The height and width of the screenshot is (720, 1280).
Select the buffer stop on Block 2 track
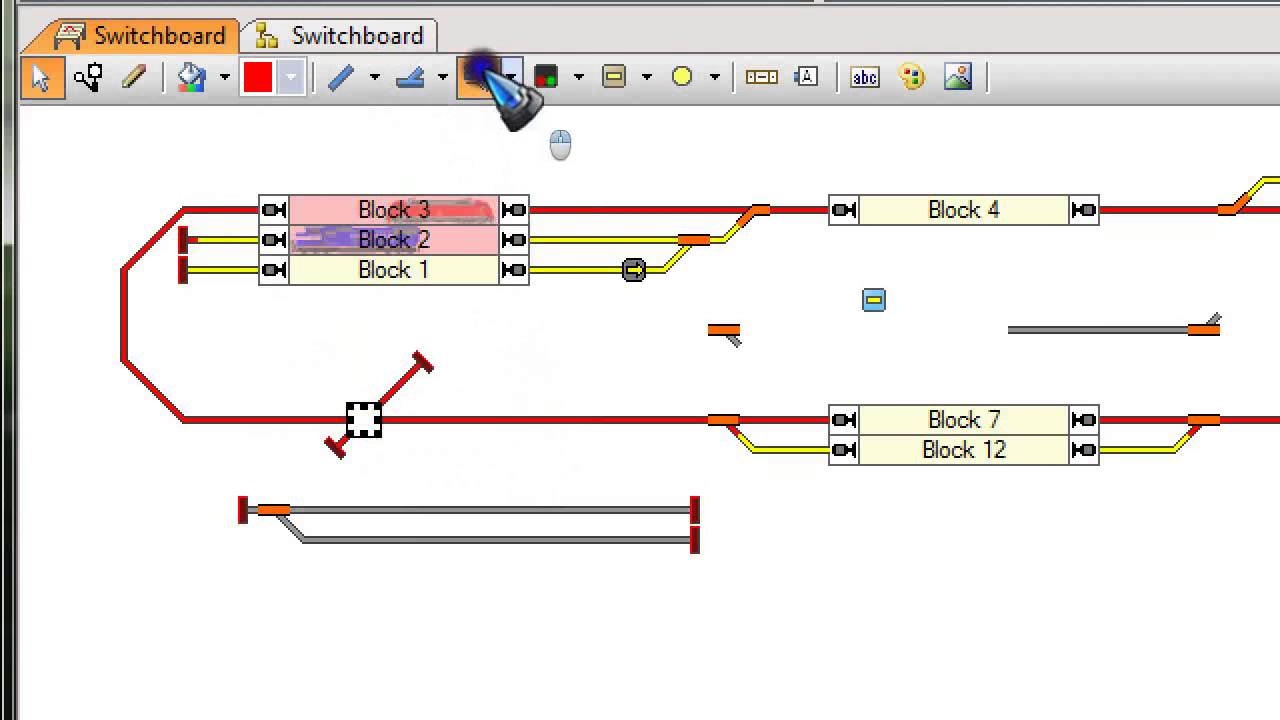coord(184,240)
